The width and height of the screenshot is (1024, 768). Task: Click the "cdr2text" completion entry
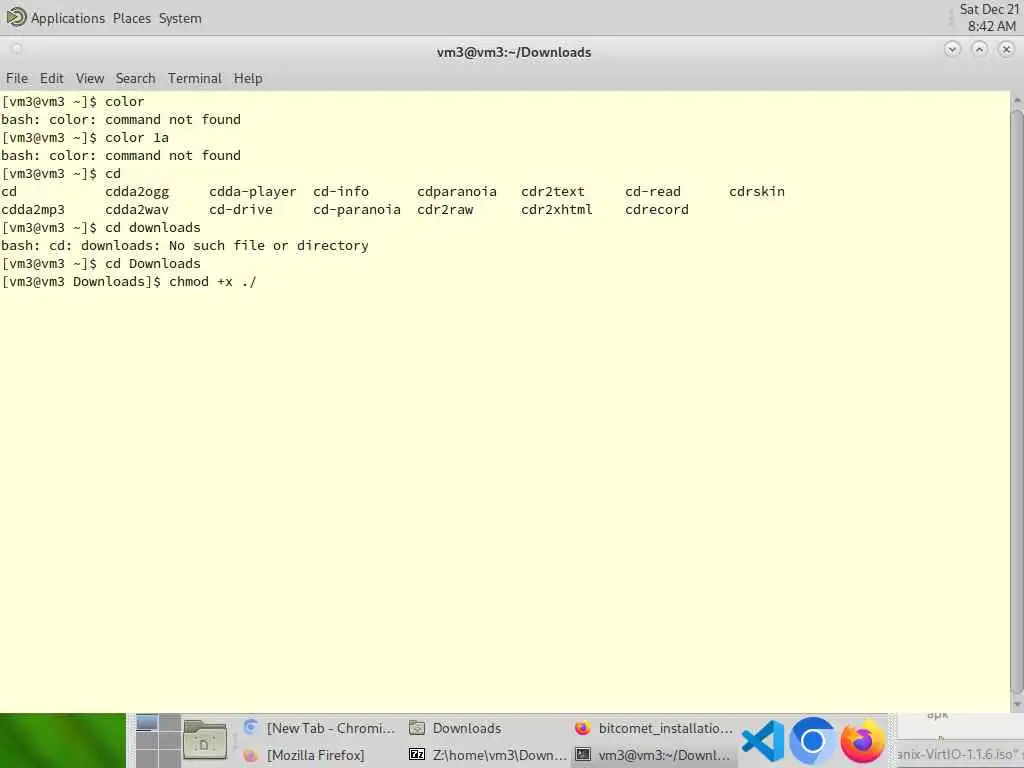coord(552,192)
